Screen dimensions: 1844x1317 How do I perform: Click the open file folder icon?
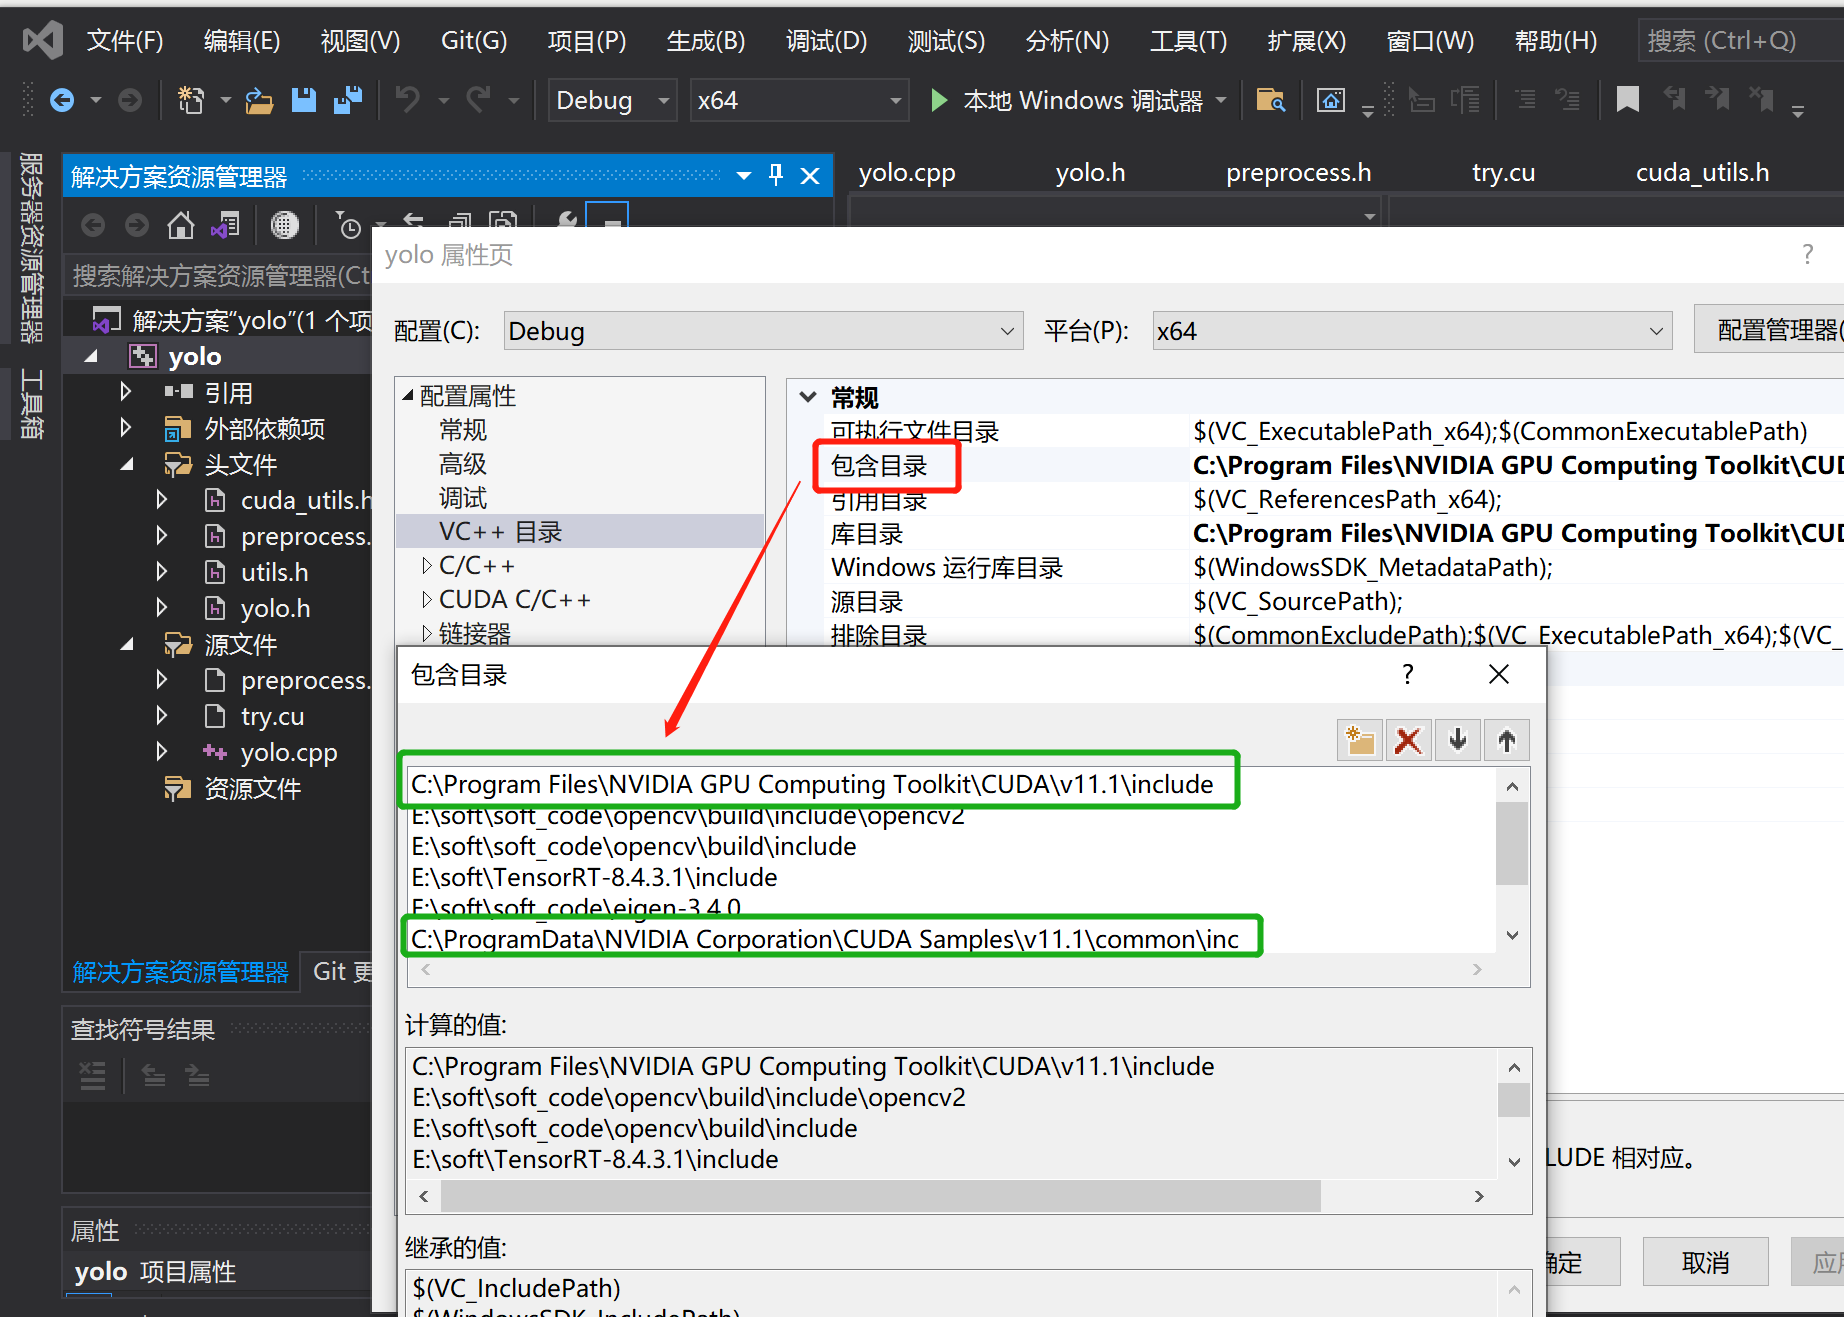(x=259, y=100)
